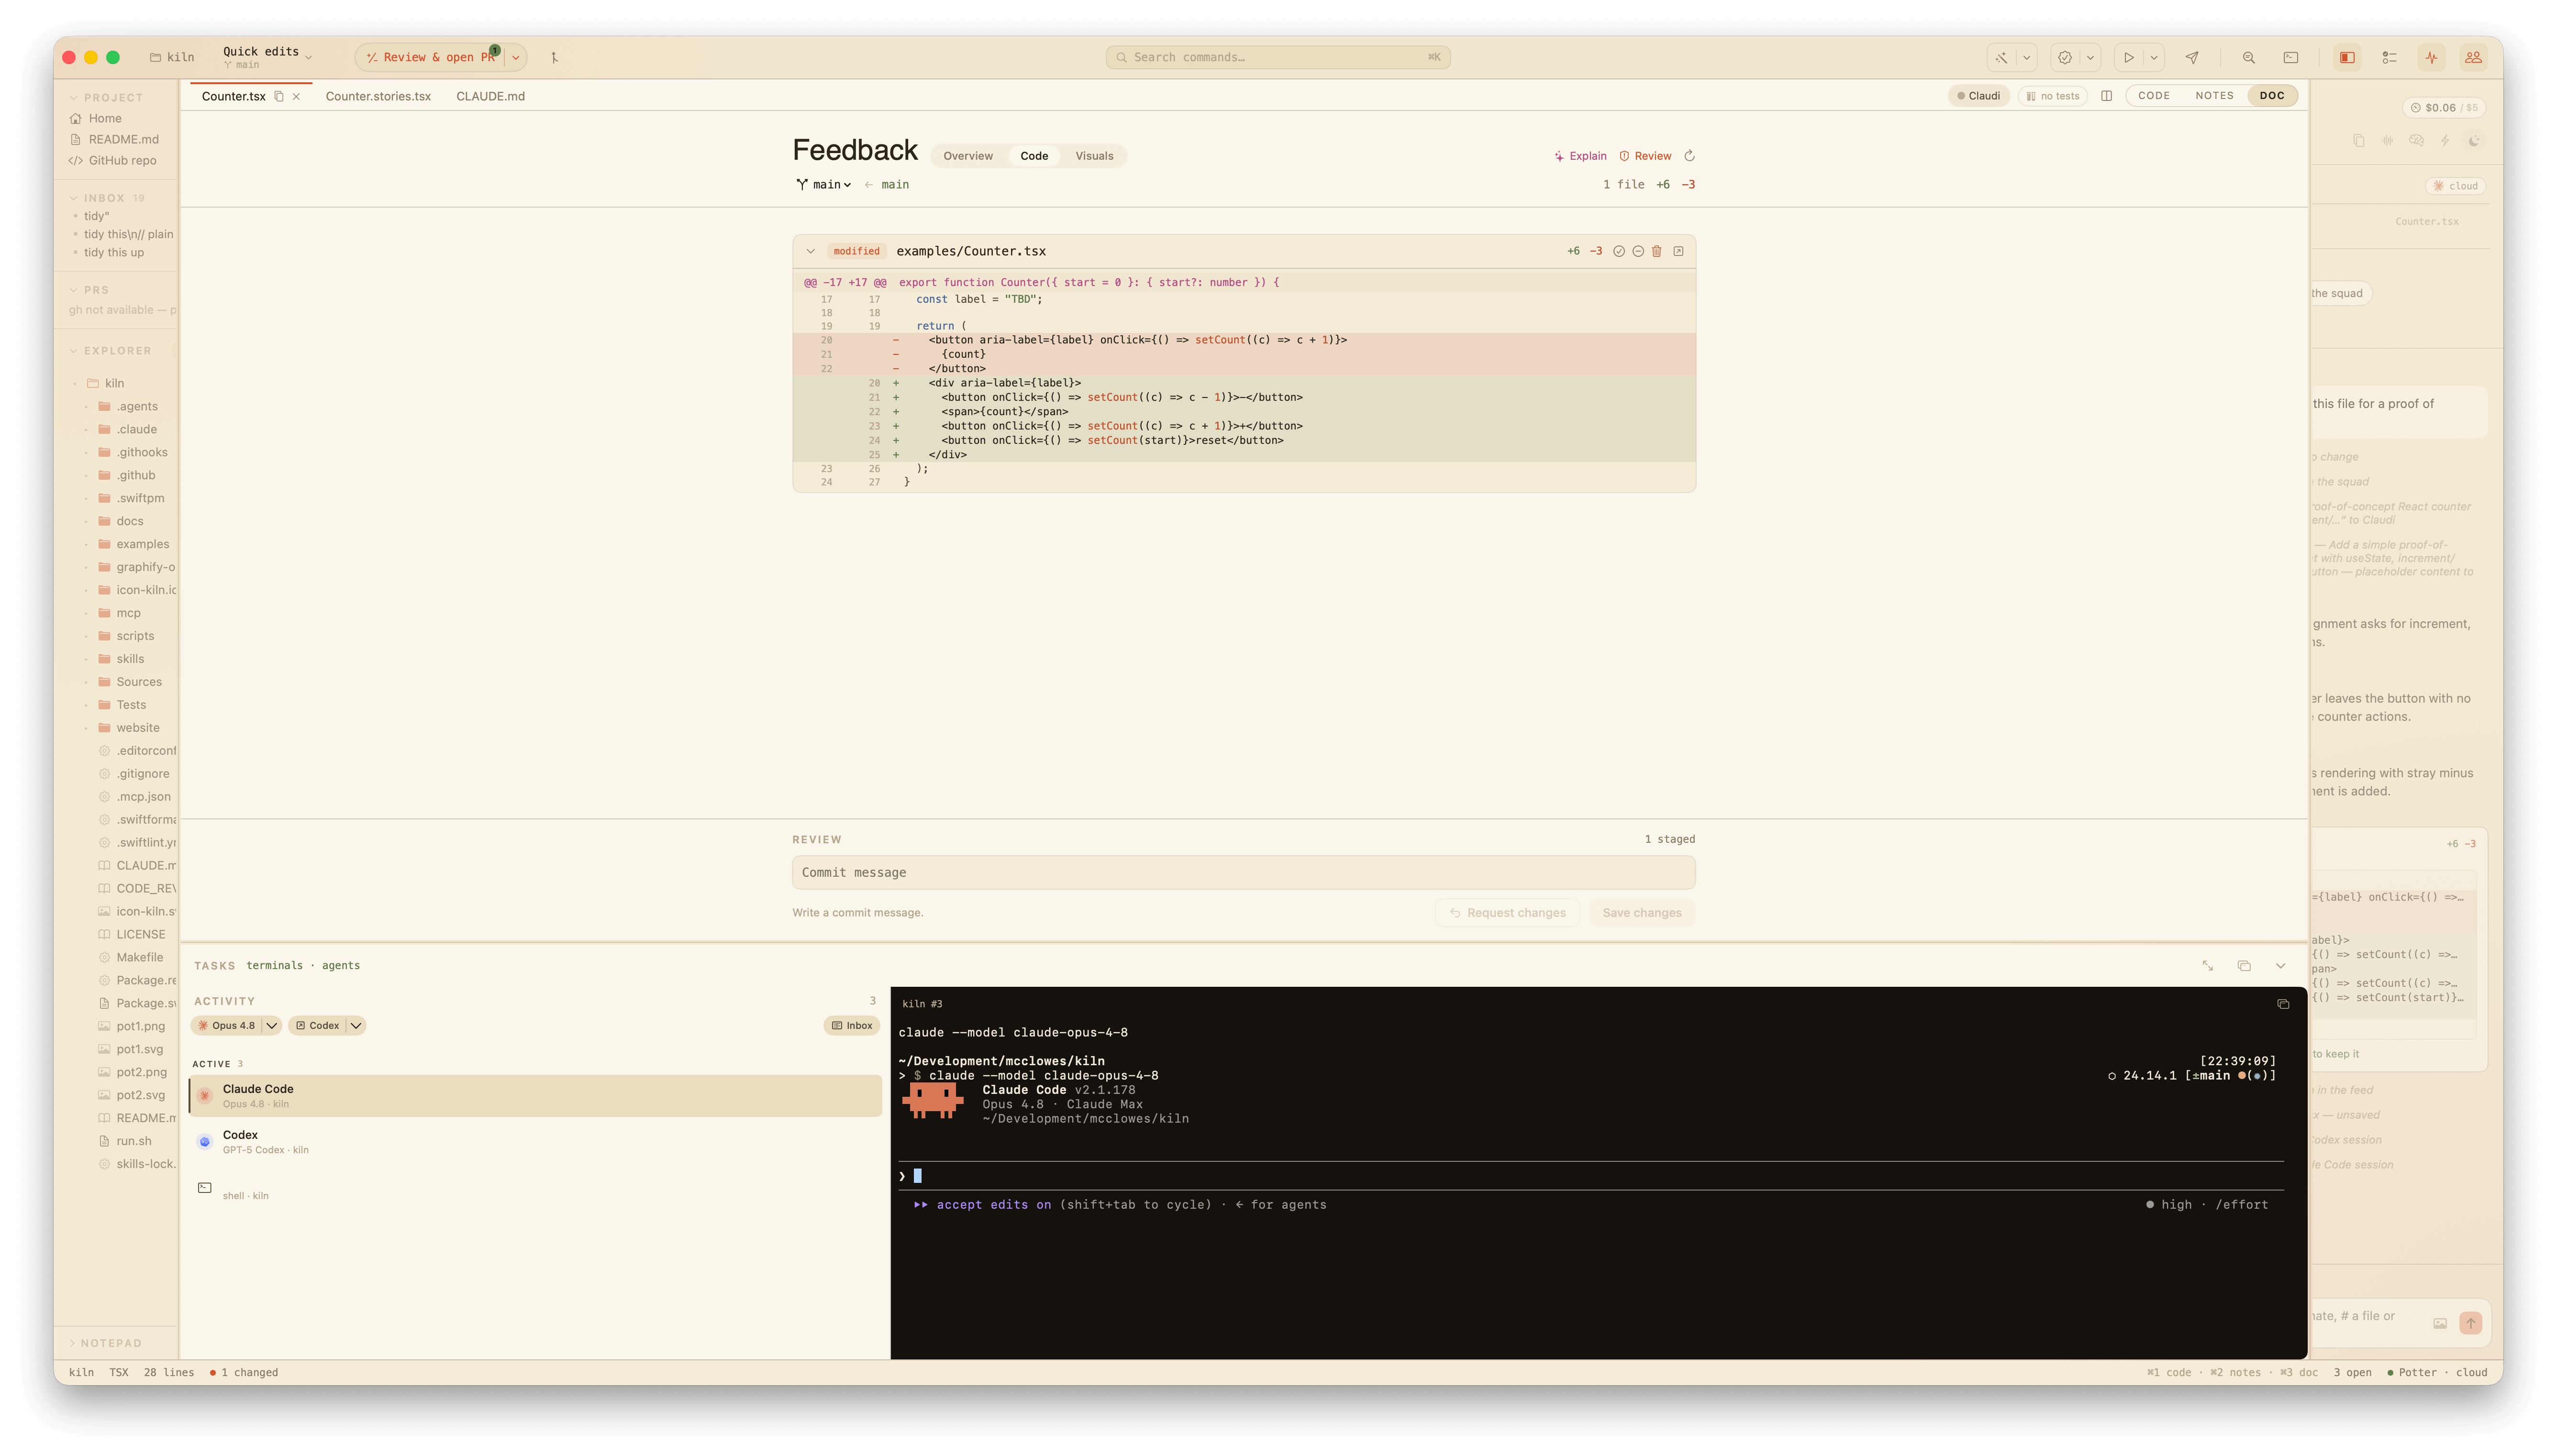Viewport: 2557px width, 1456px height.
Task: Switch to the CLAUDE.md tab
Action: 490,96
